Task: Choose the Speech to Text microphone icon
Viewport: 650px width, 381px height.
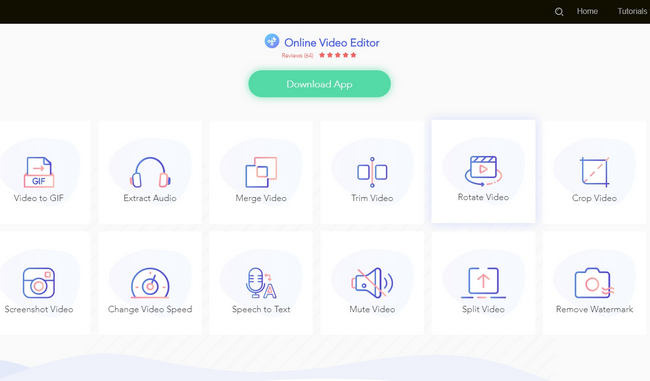Action: 261,283
